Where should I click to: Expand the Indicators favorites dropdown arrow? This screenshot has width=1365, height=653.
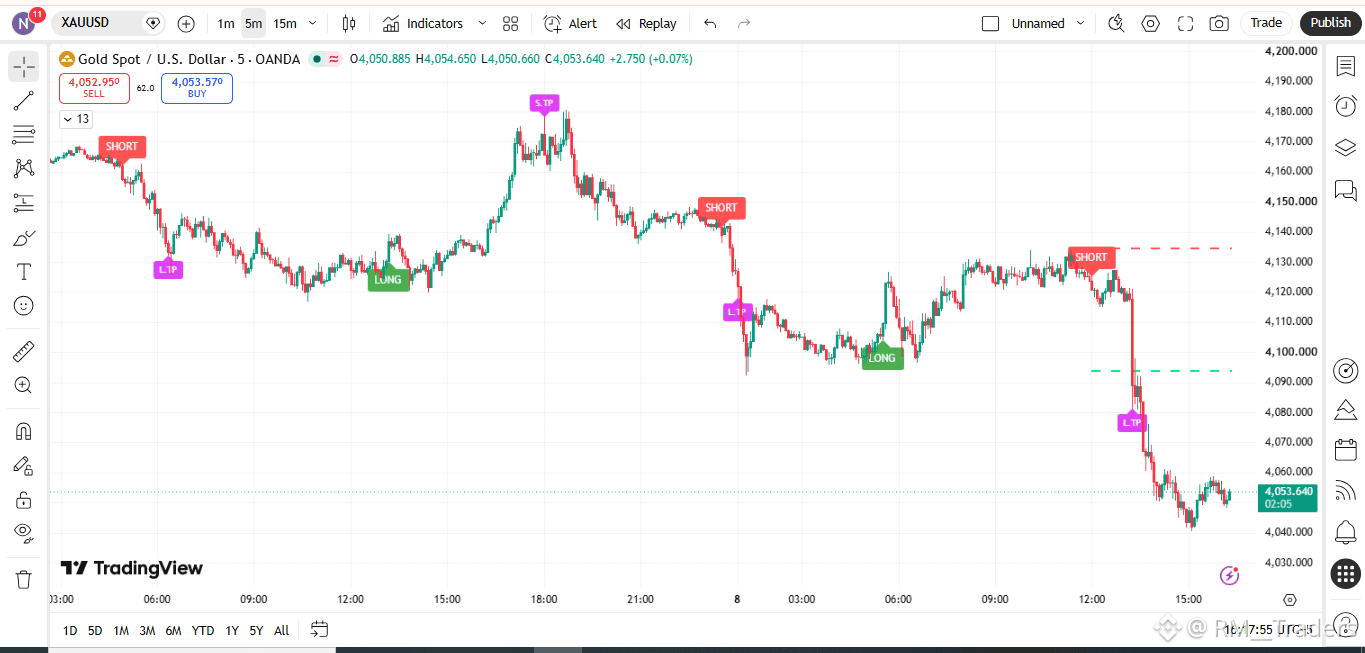(x=482, y=23)
